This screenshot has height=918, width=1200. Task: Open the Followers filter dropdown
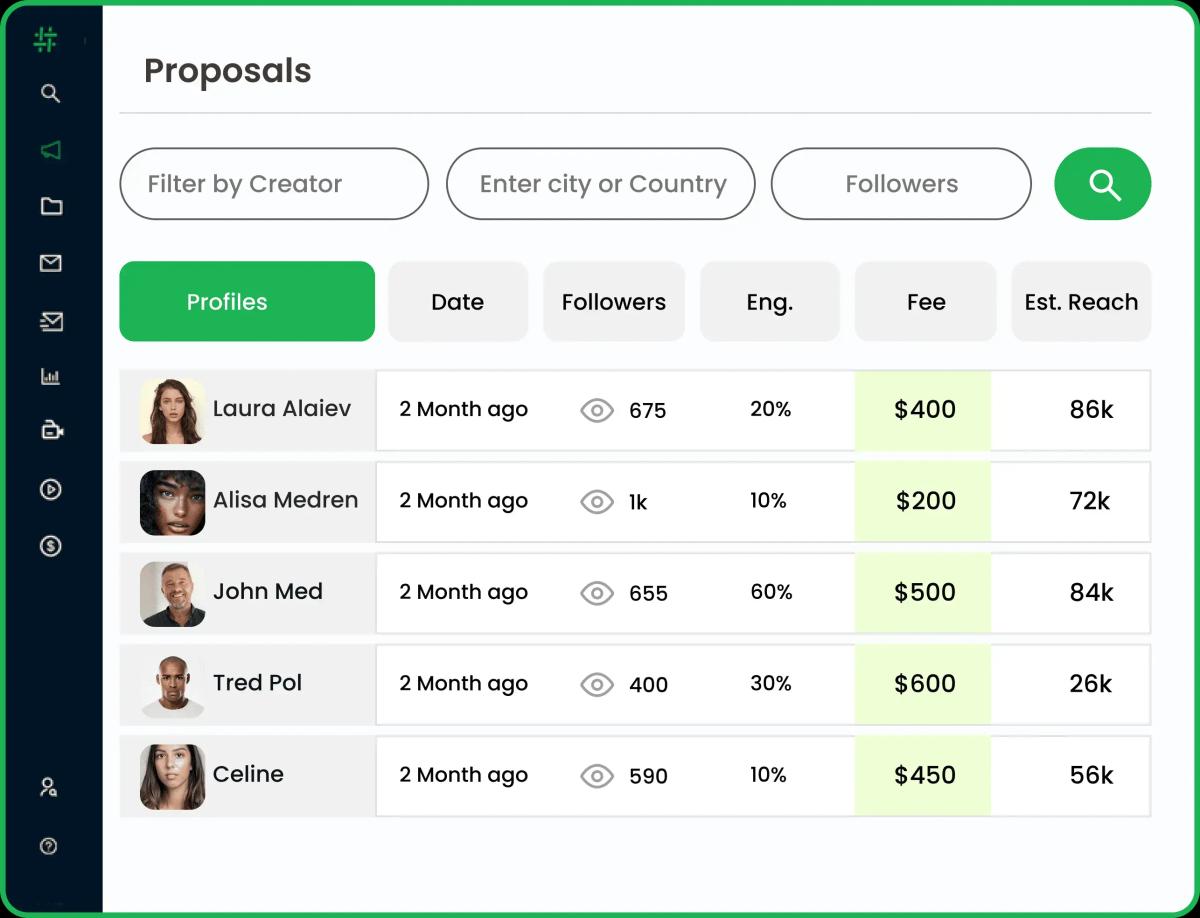[900, 184]
